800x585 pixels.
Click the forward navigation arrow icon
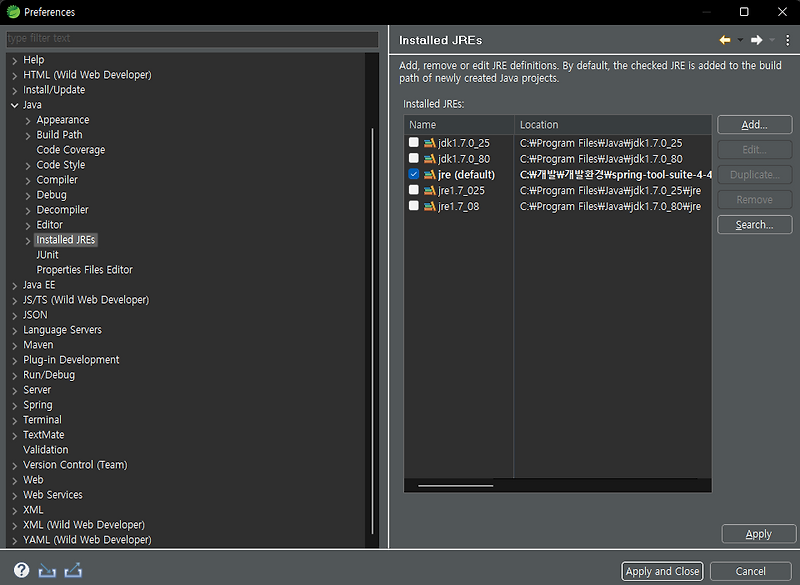coord(757,39)
